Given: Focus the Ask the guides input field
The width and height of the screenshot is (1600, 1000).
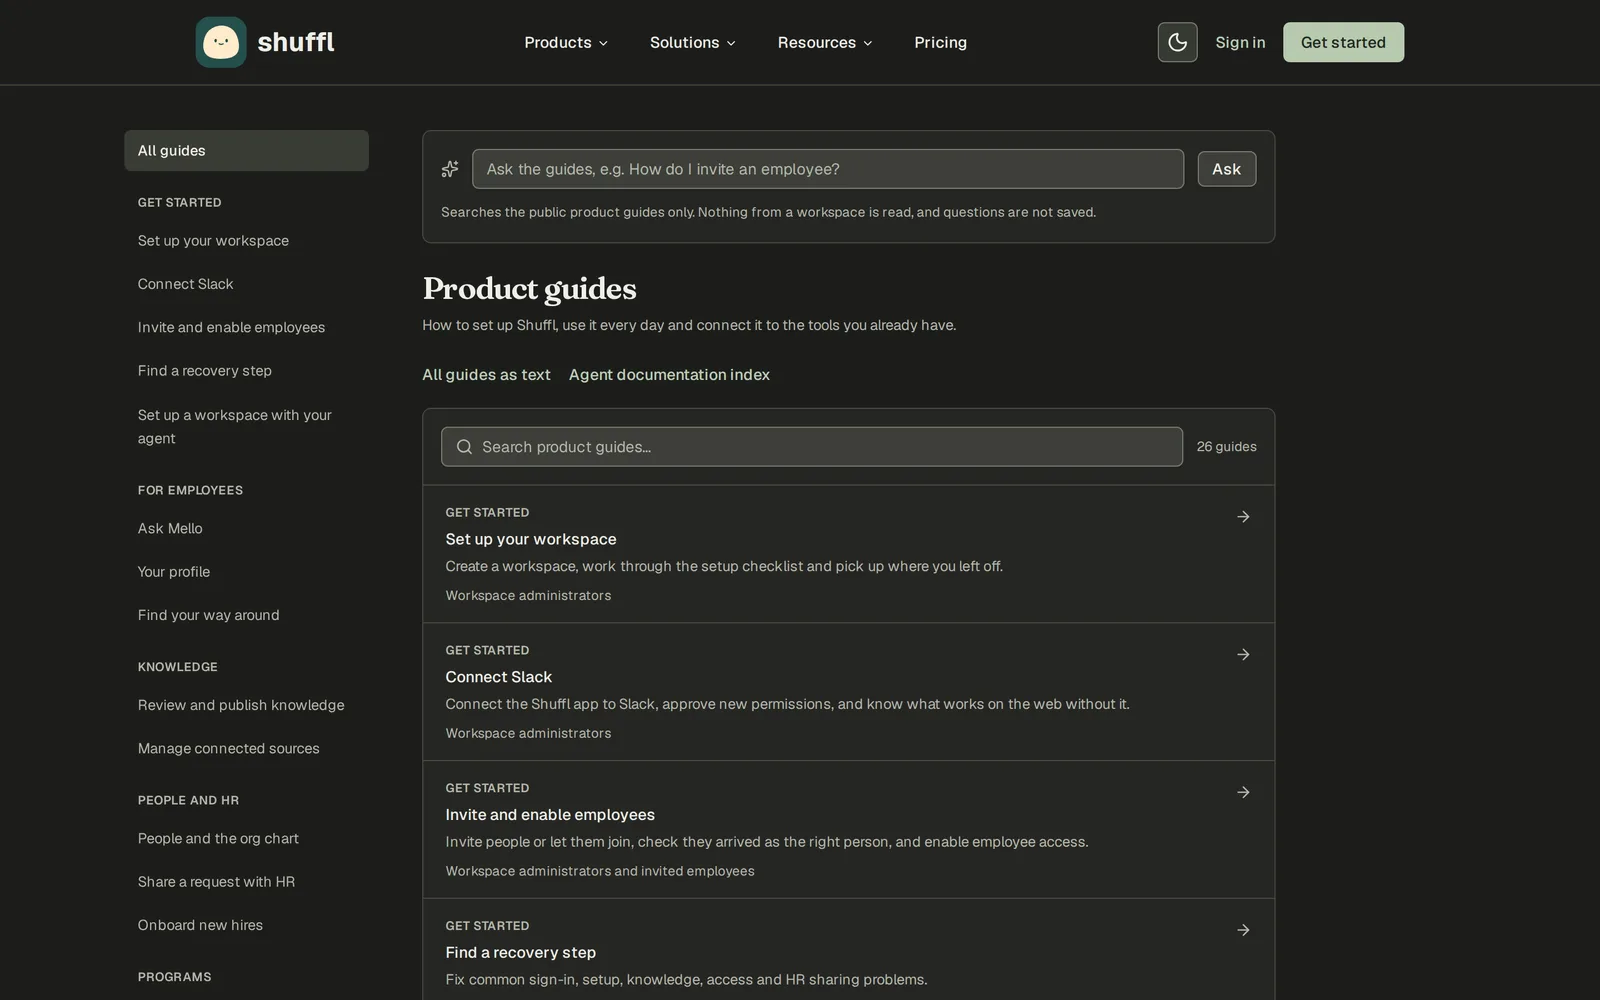Looking at the screenshot, I should click(828, 169).
